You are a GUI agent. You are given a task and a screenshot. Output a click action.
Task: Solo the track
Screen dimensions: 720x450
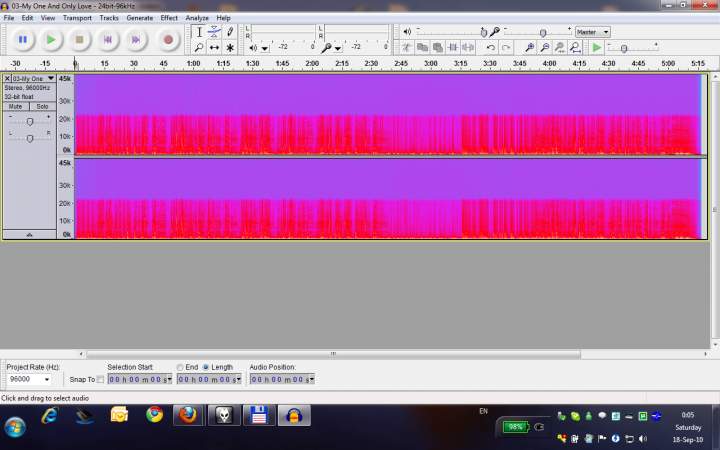[42, 107]
